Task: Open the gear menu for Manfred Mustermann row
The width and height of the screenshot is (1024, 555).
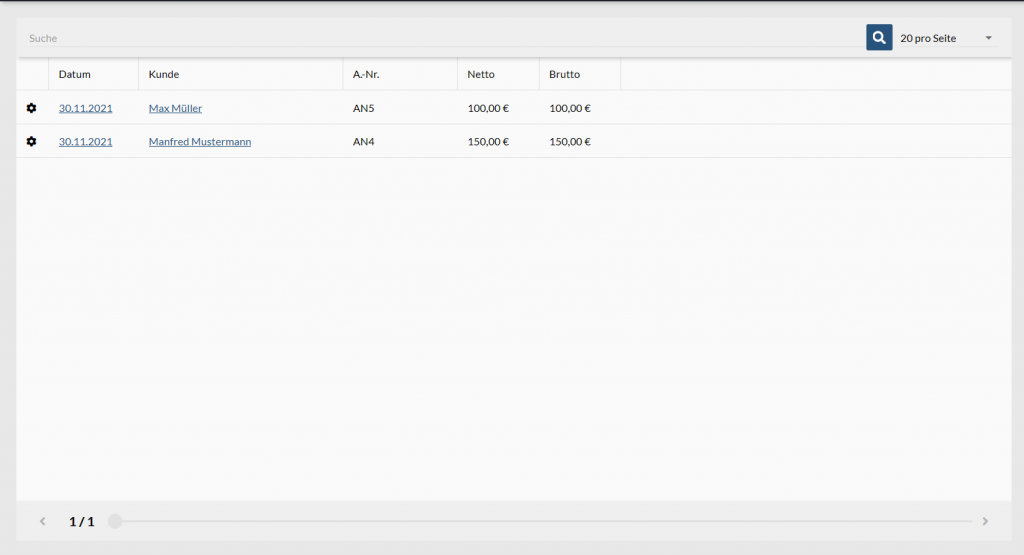Action: [x=31, y=142]
